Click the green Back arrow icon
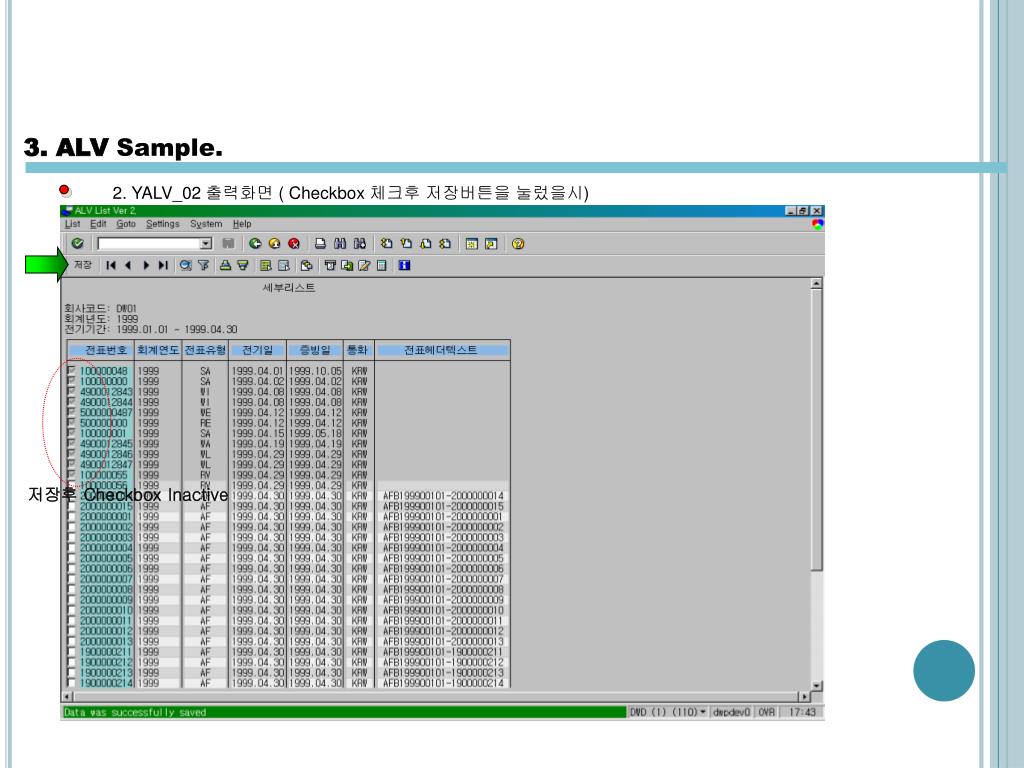The image size is (1024, 768). [255, 244]
